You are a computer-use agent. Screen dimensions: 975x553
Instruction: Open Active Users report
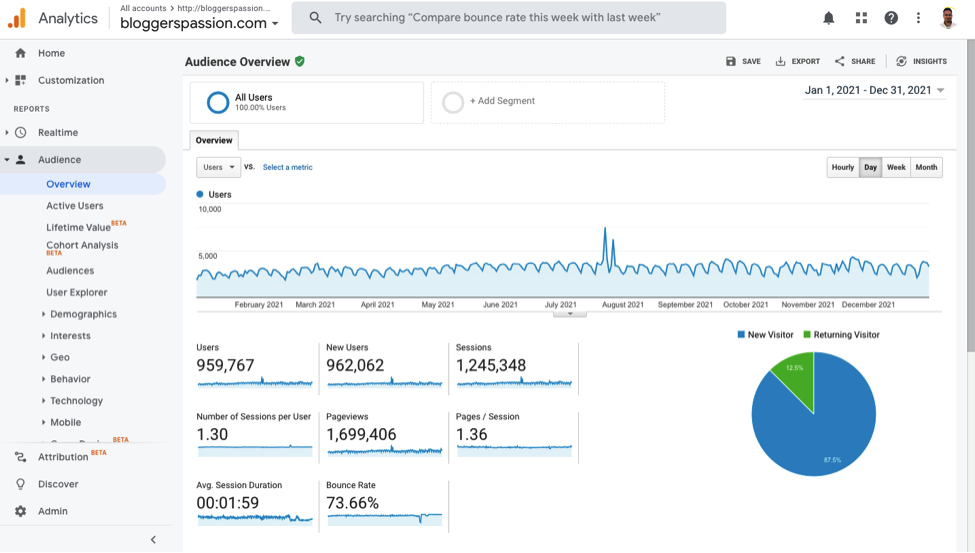click(x=75, y=206)
